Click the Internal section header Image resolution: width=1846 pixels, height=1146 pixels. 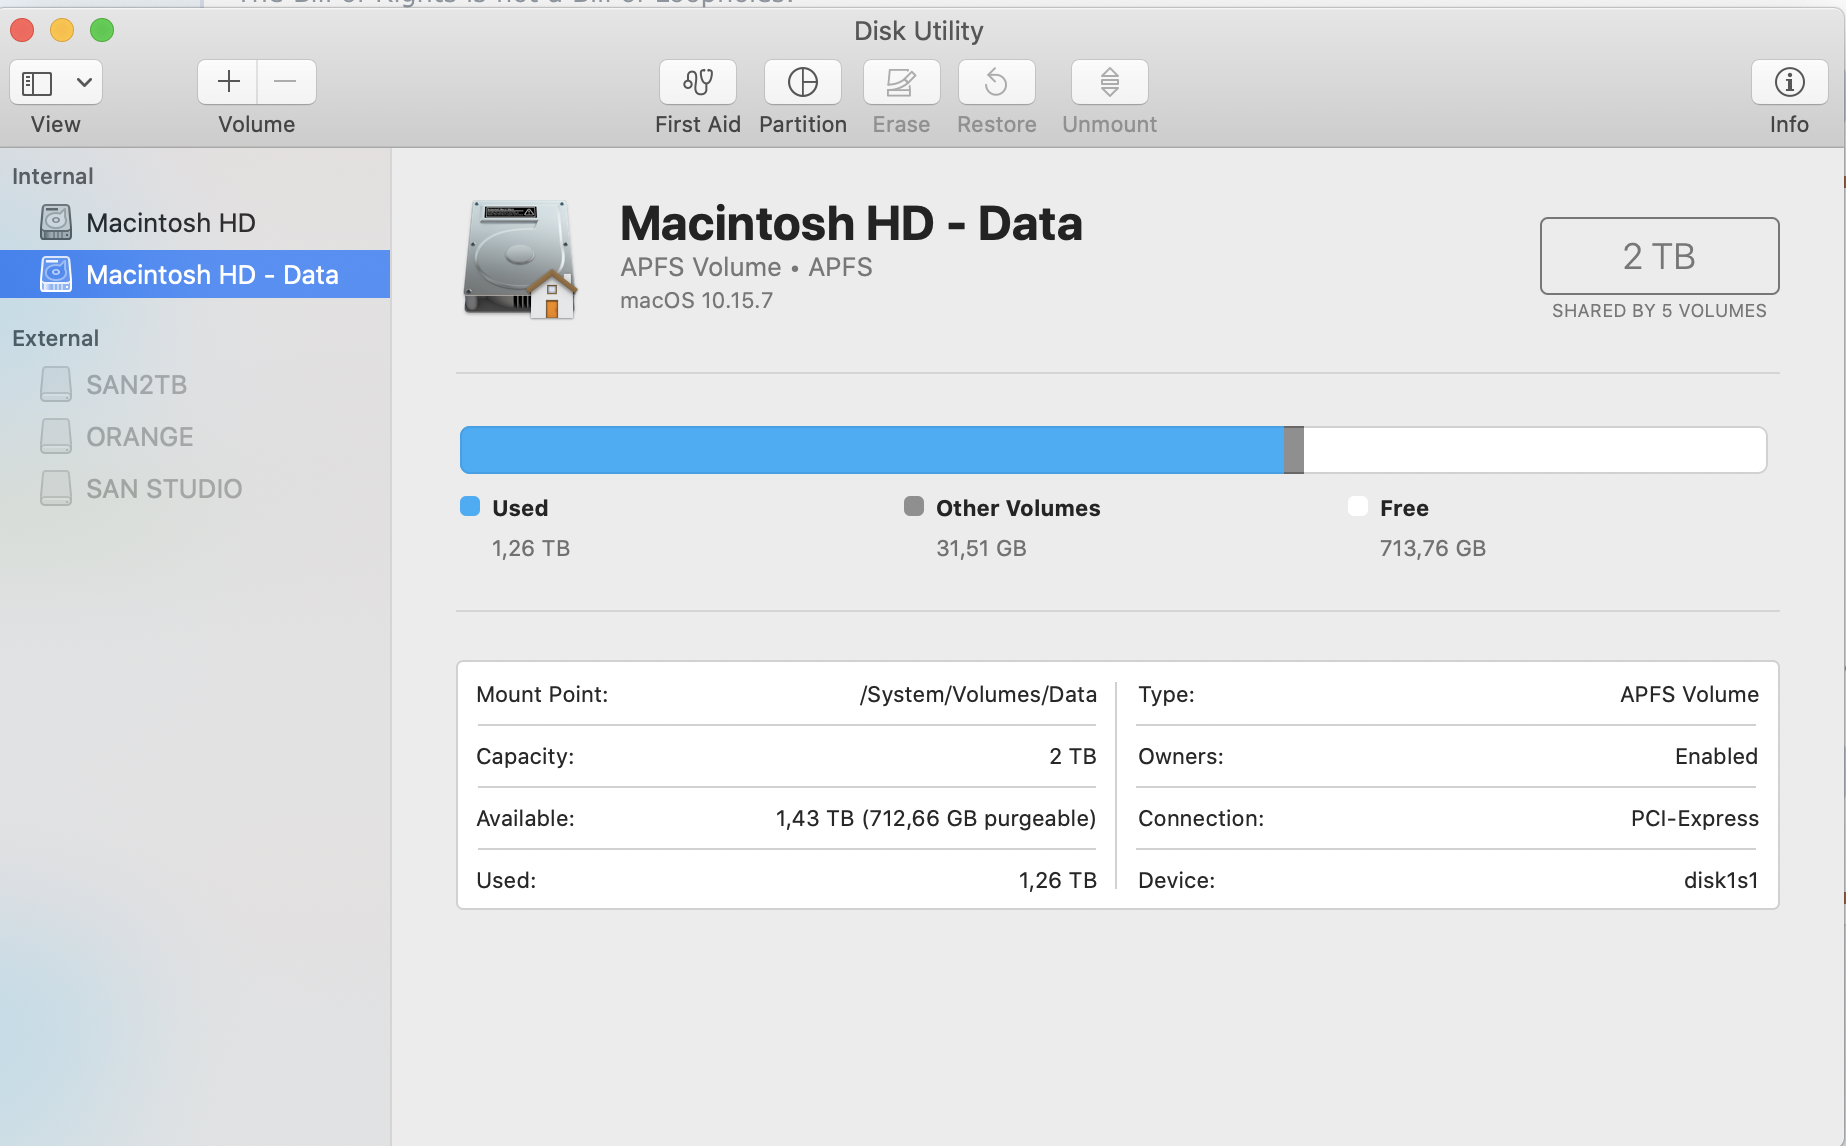point(52,176)
